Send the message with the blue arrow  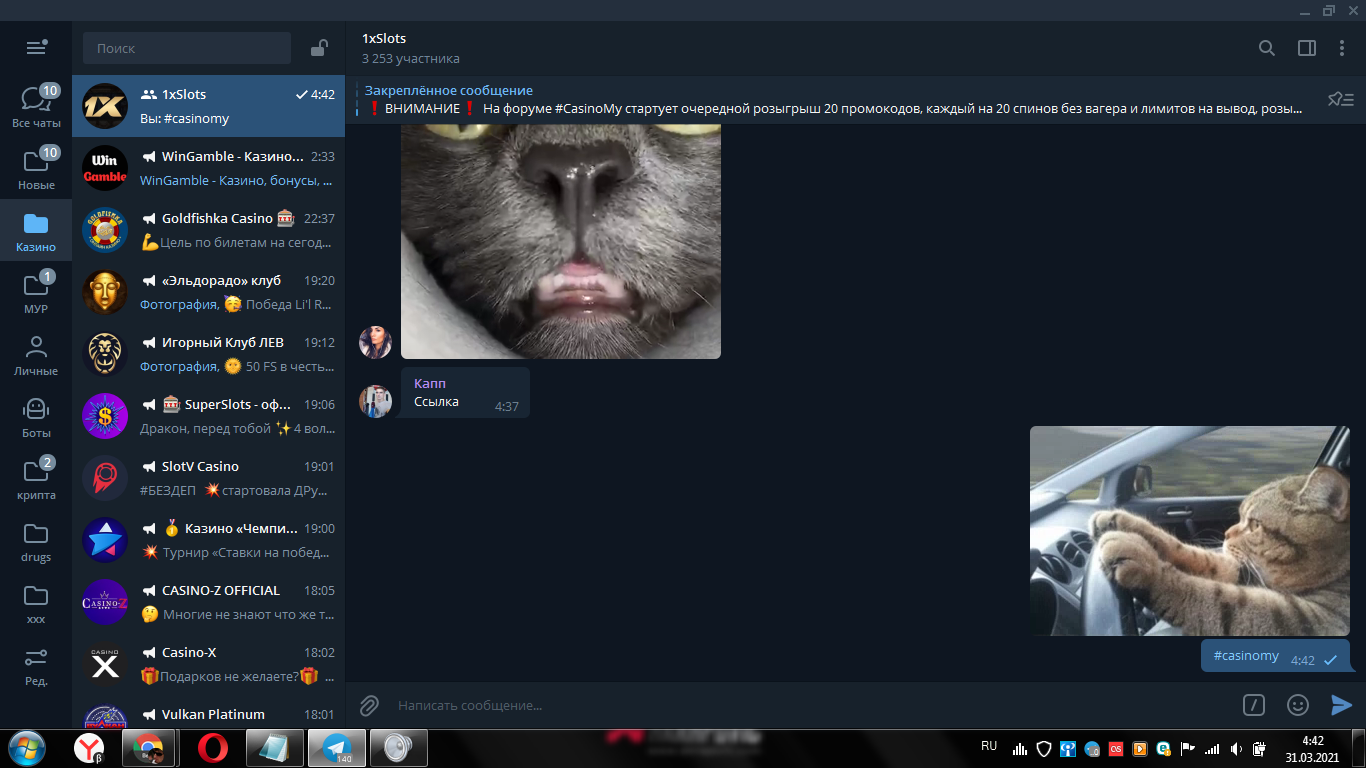[x=1341, y=705]
